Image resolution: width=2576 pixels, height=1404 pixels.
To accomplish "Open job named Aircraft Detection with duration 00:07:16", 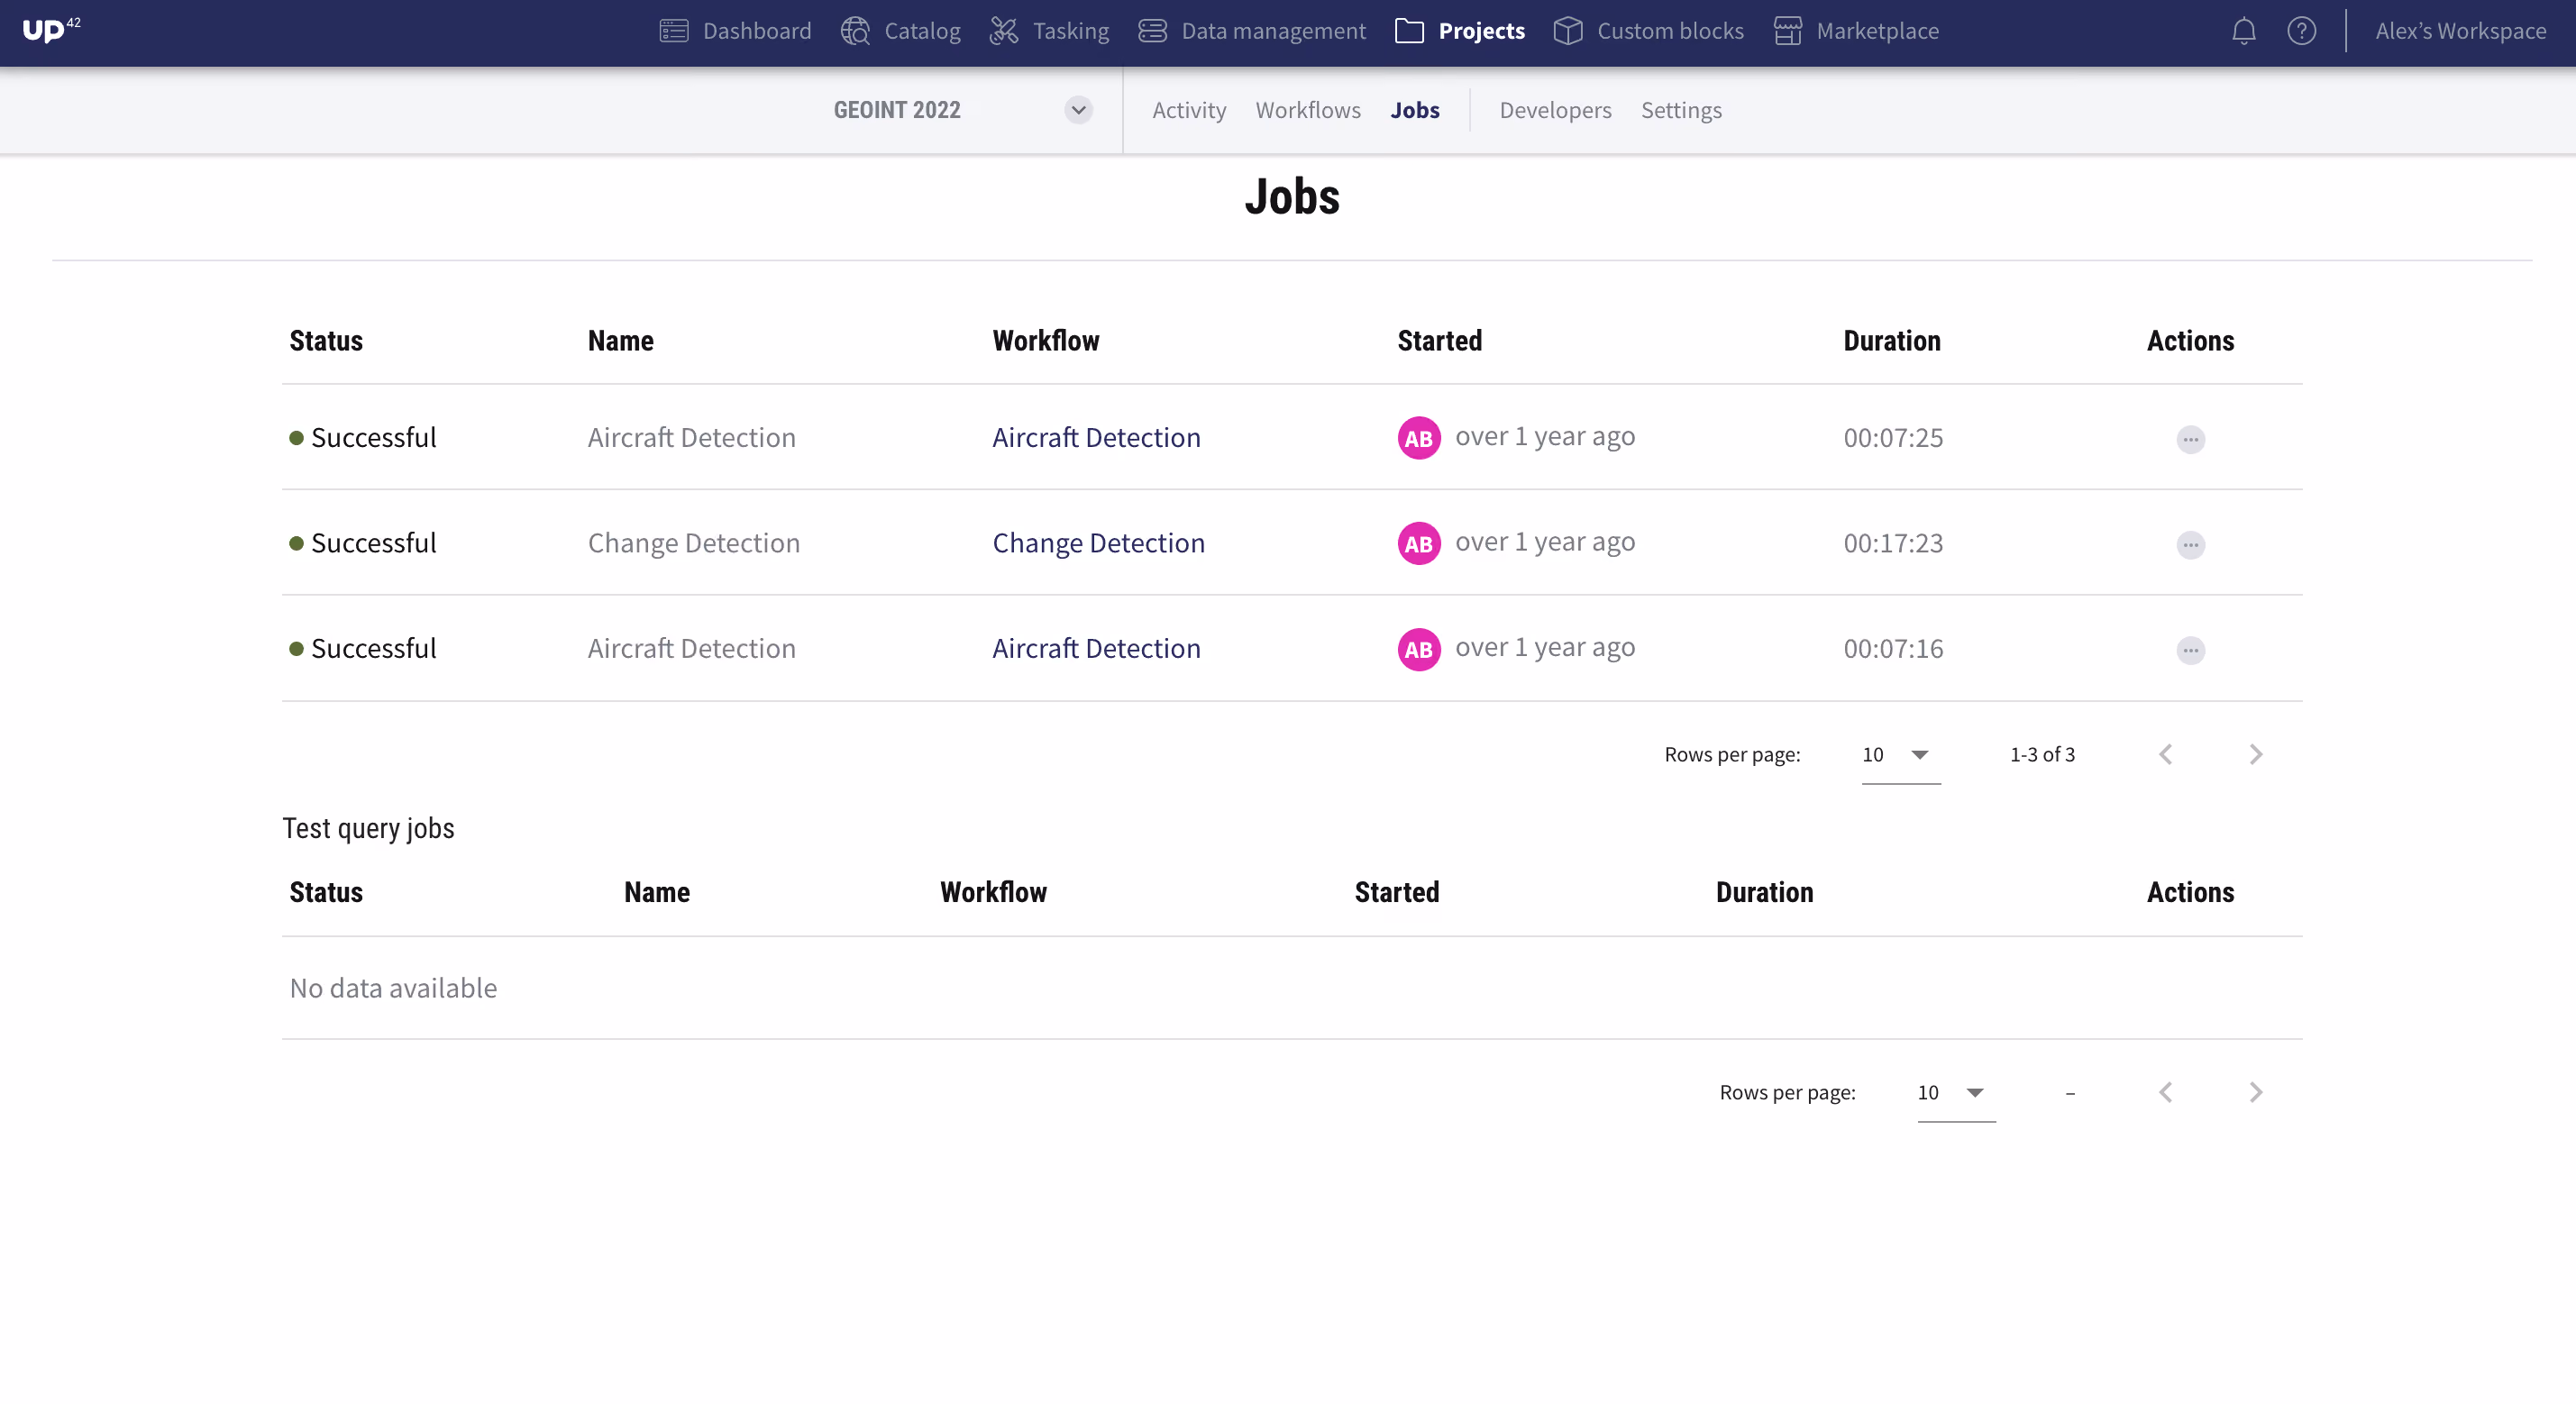I will [x=691, y=649].
